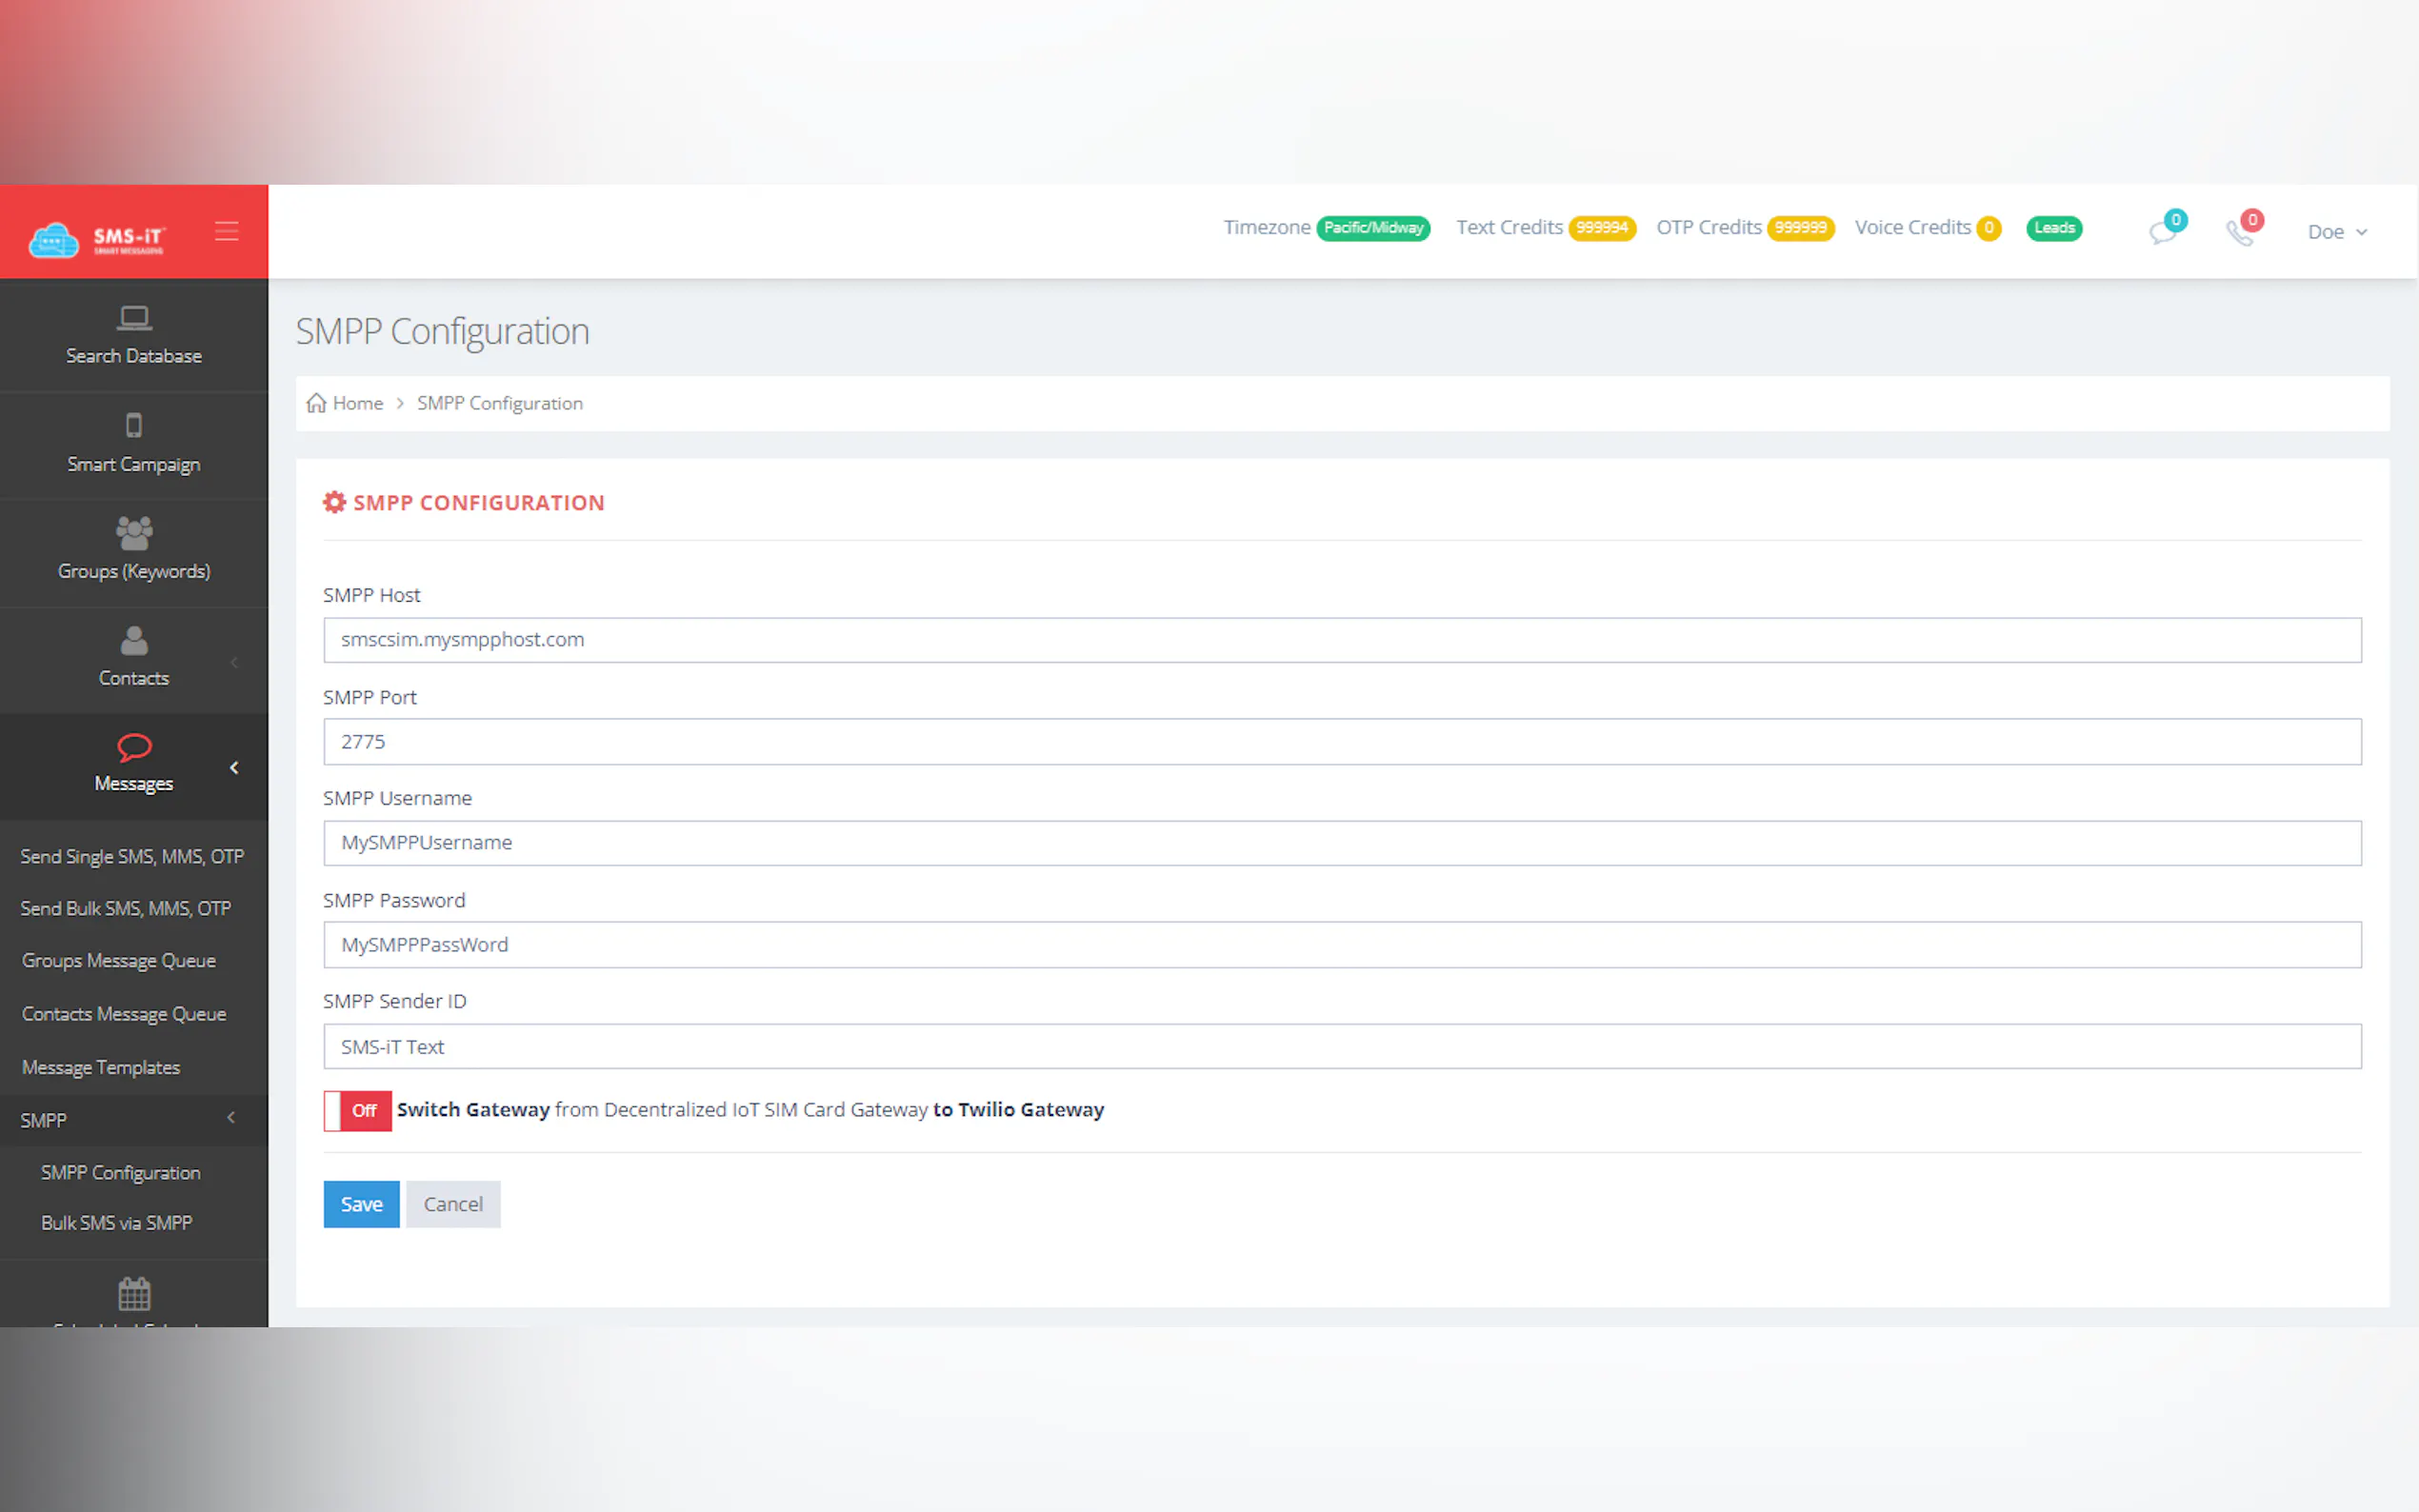Click the Smart Campaign phone icon

[x=134, y=426]
